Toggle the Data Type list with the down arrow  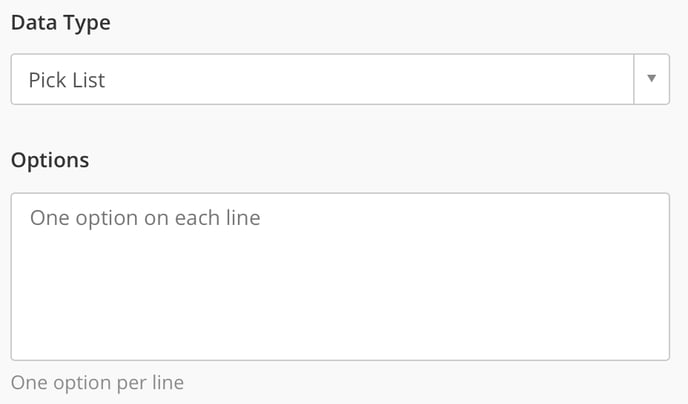[651, 79]
